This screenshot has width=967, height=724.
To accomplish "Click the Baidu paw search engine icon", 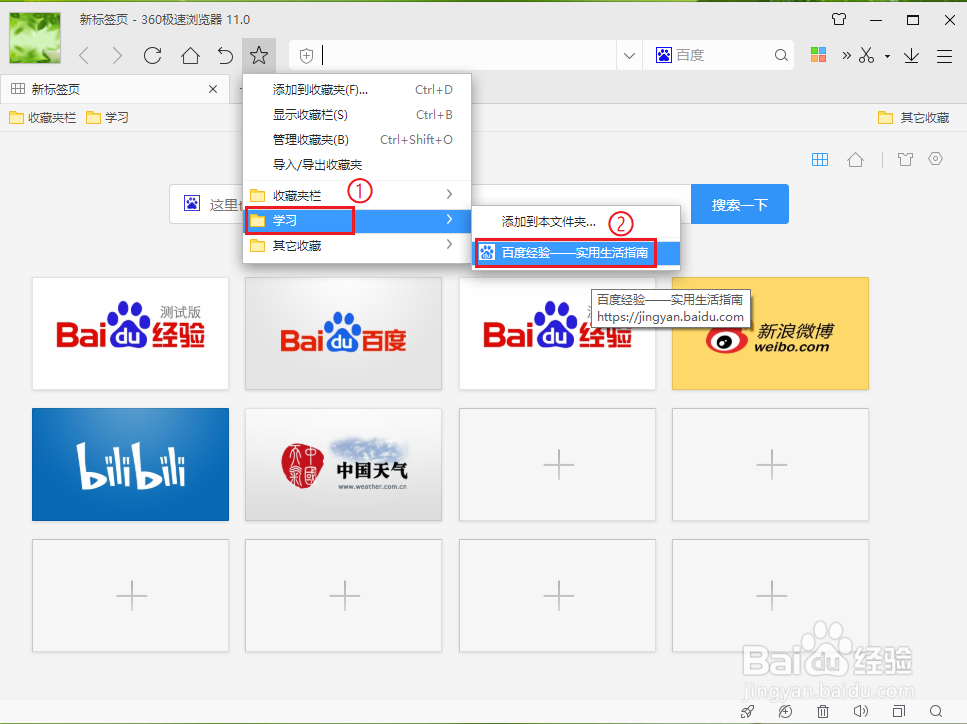I will pyautogui.click(x=664, y=55).
